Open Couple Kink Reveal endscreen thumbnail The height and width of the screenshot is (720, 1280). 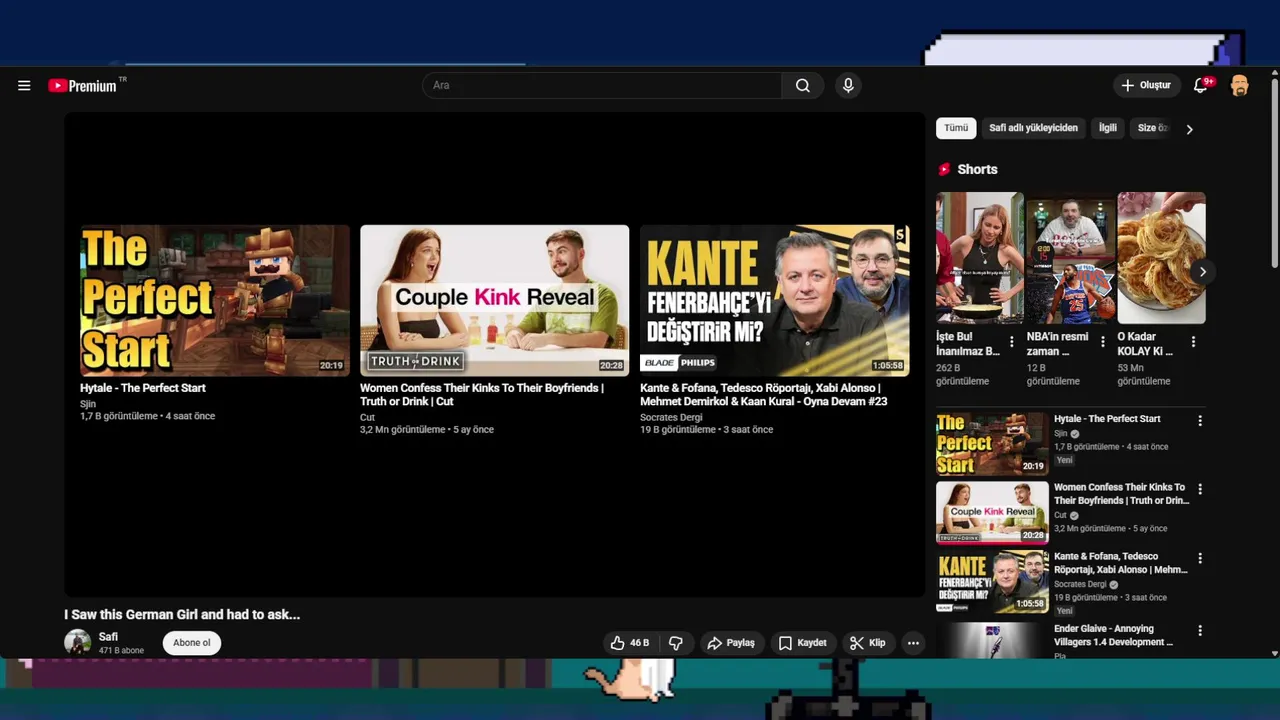click(x=495, y=300)
